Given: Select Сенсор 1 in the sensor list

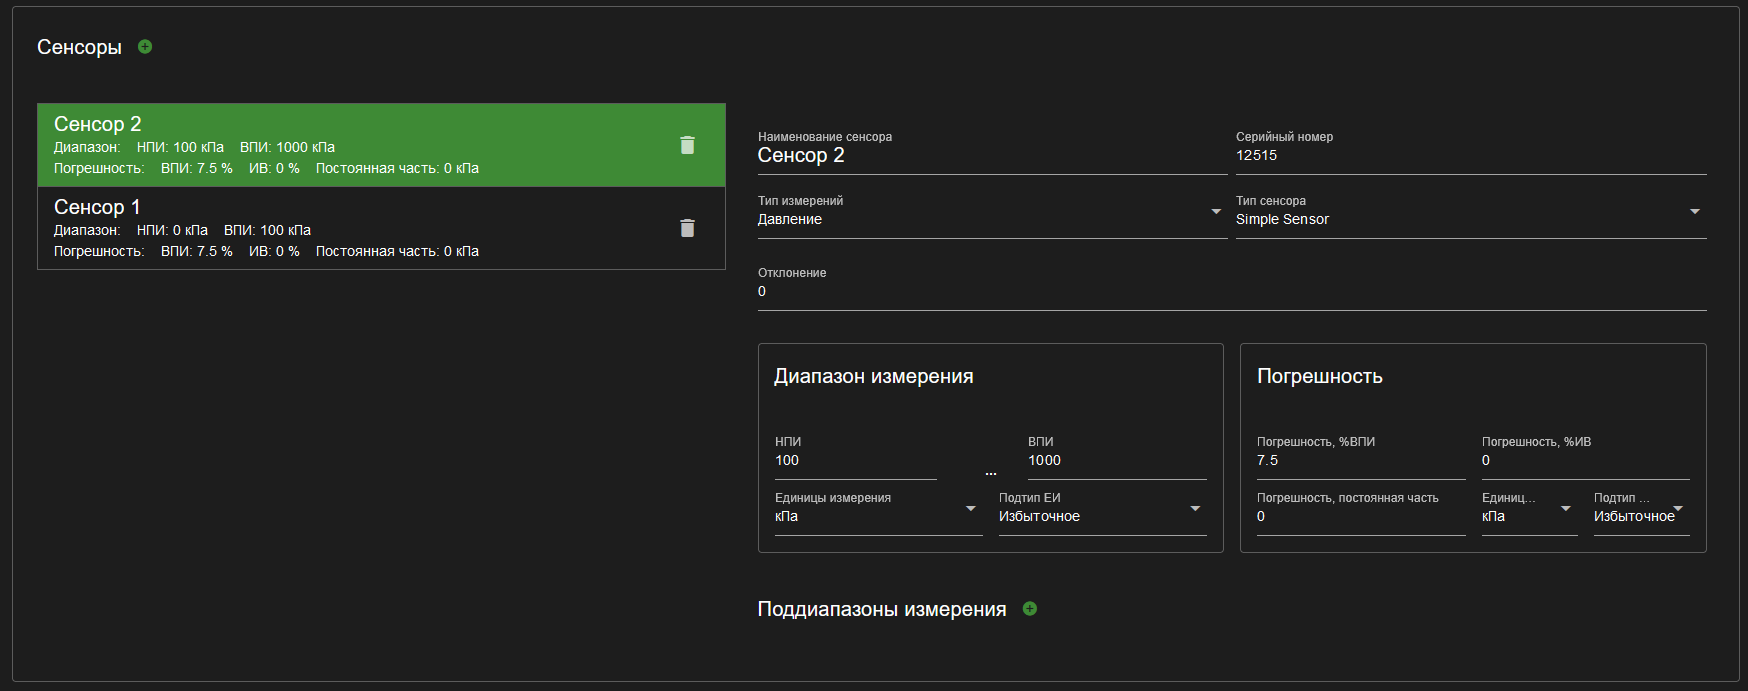Looking at the screenshot, I should coord(381,228).
